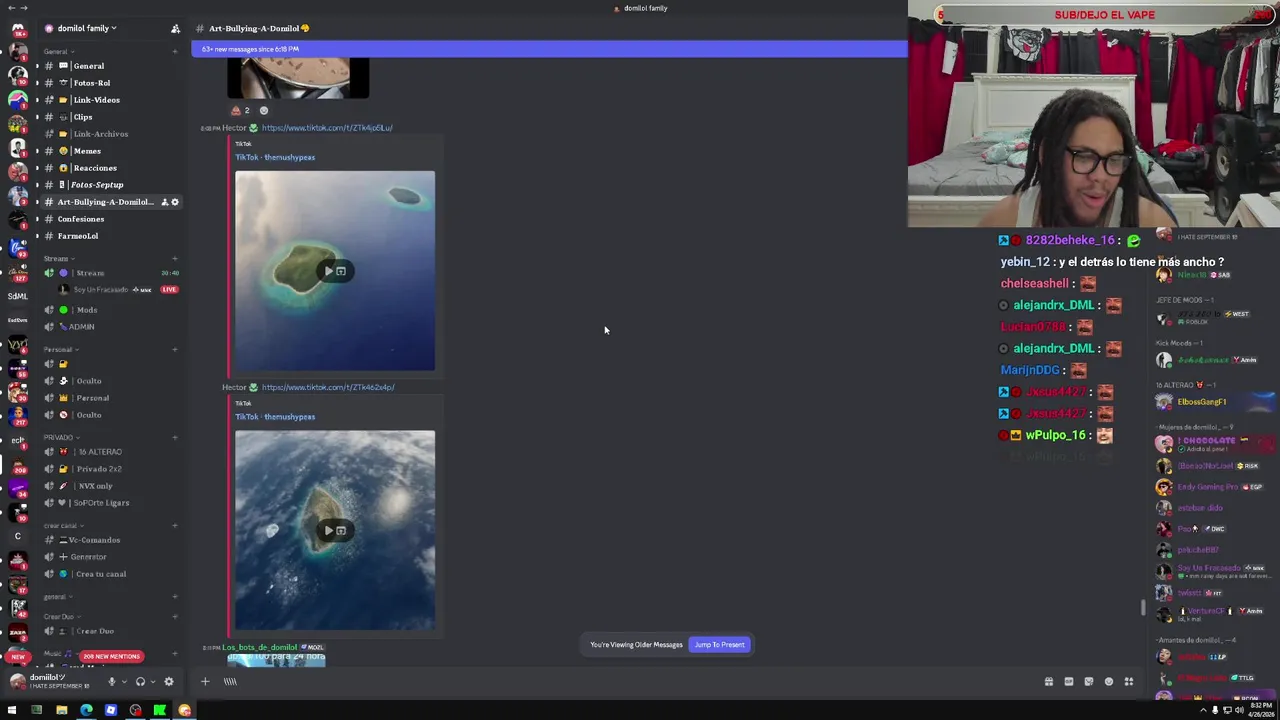Click the invite people icon by server name
Image resolution: width=1280 pixels, height=720 pixels.
175,28
